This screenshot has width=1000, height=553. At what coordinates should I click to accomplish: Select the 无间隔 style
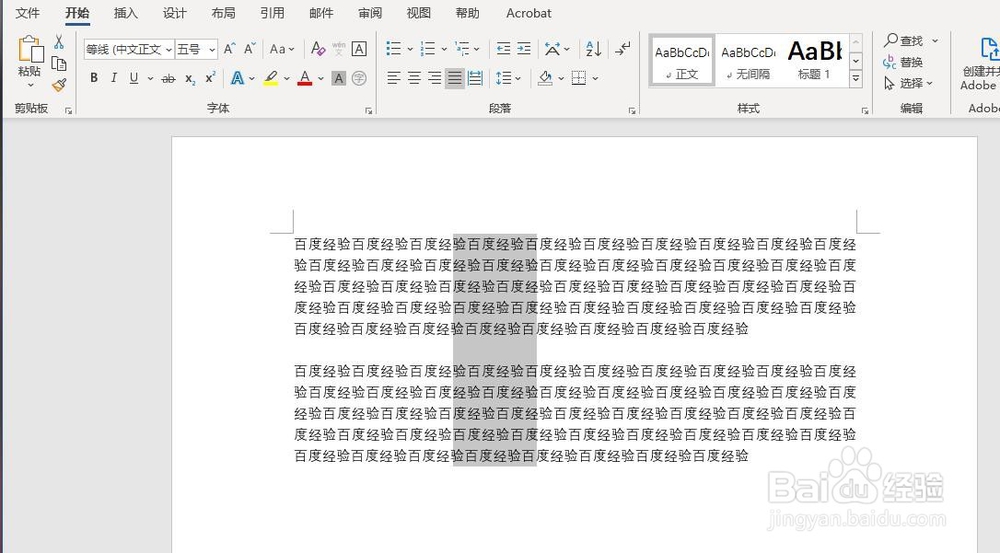748,60
